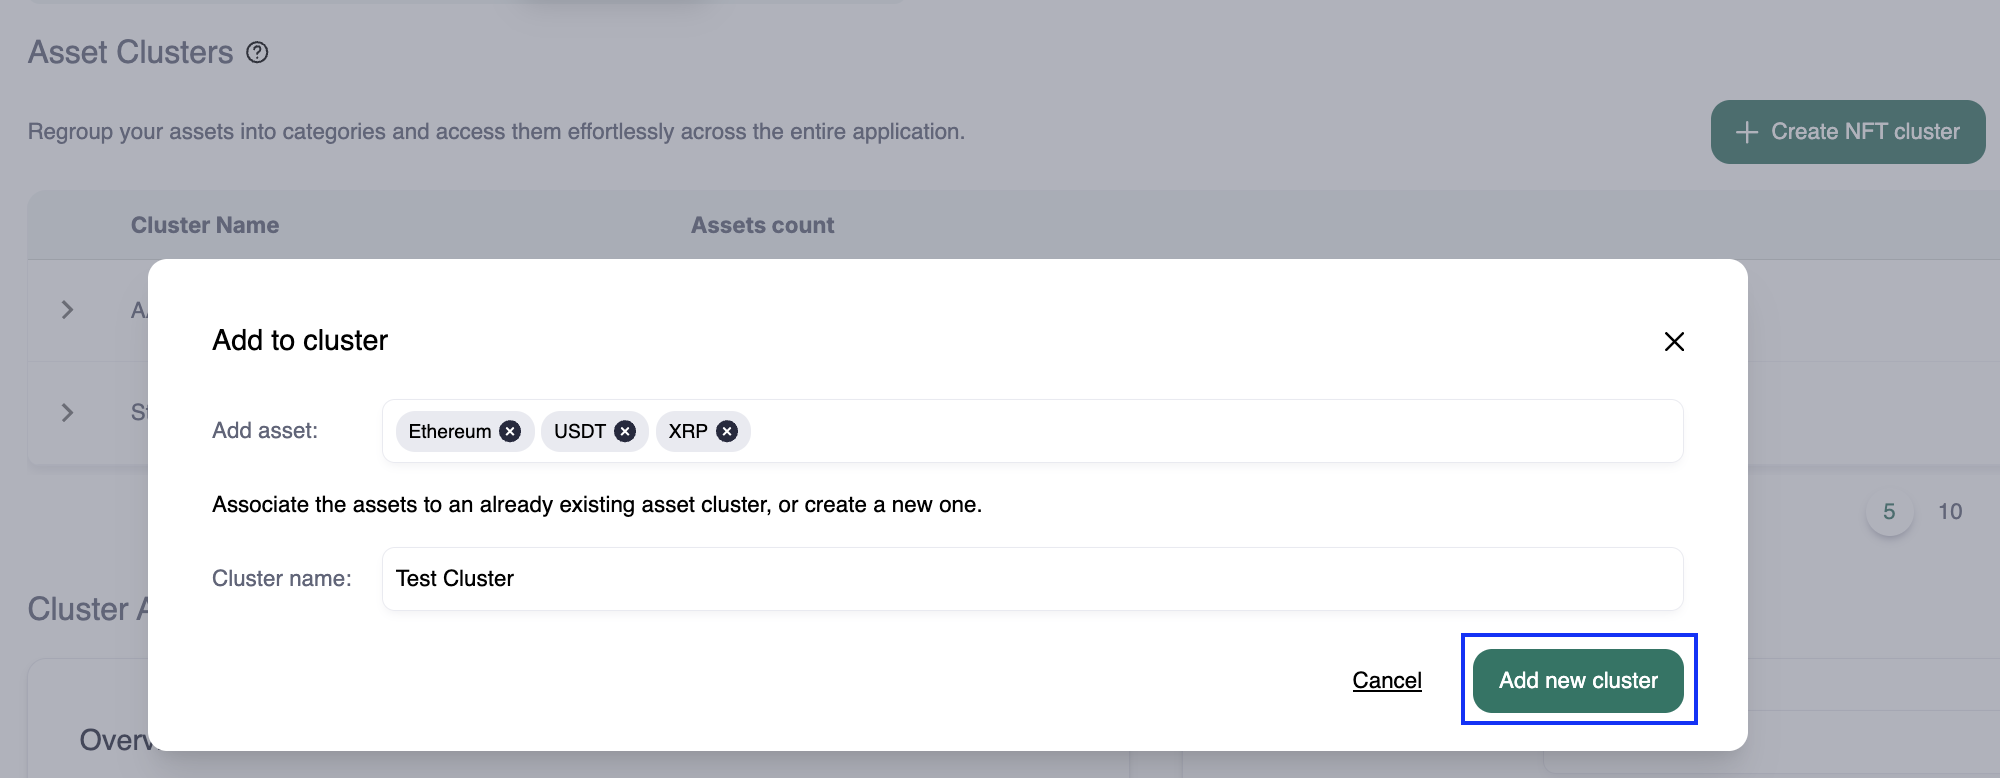
Task: Click the Add new cluster button
Action: (1578, 680)
